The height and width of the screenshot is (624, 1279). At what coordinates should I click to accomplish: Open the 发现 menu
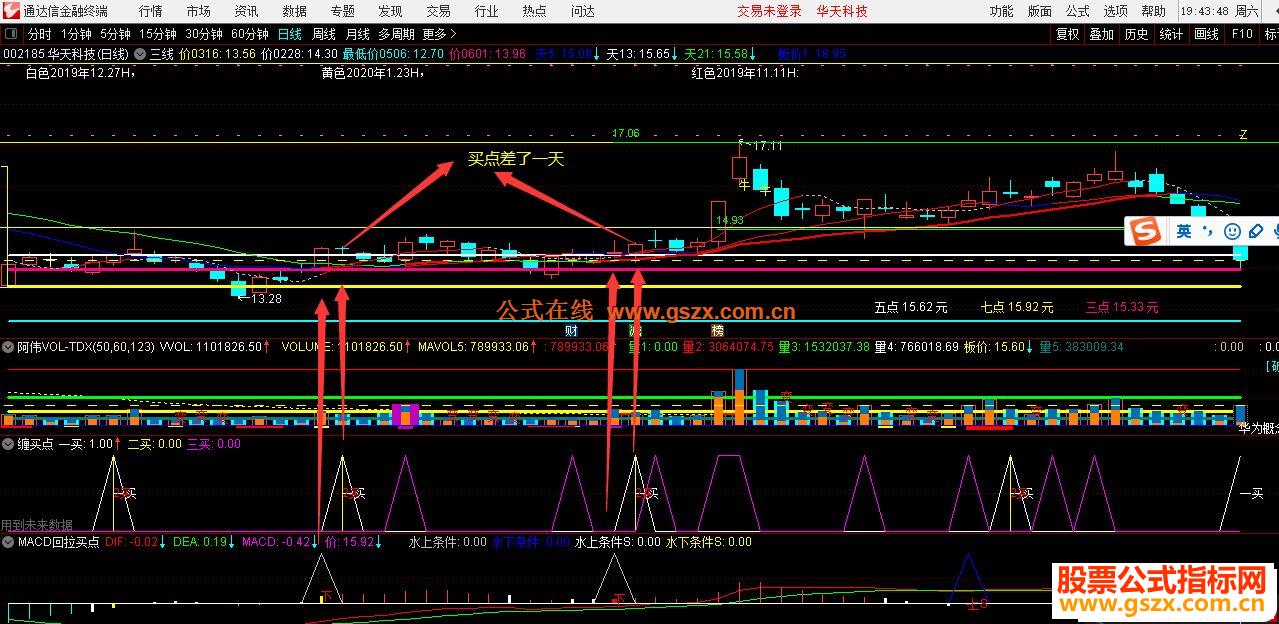pyautogui.click(x=390, y=11)
